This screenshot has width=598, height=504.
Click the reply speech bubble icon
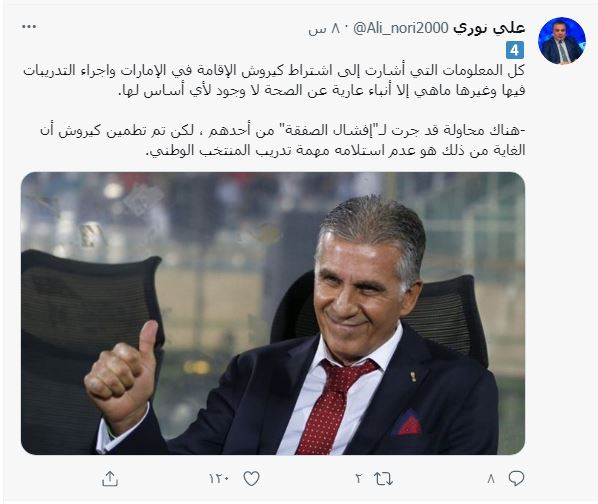(516, 478)
